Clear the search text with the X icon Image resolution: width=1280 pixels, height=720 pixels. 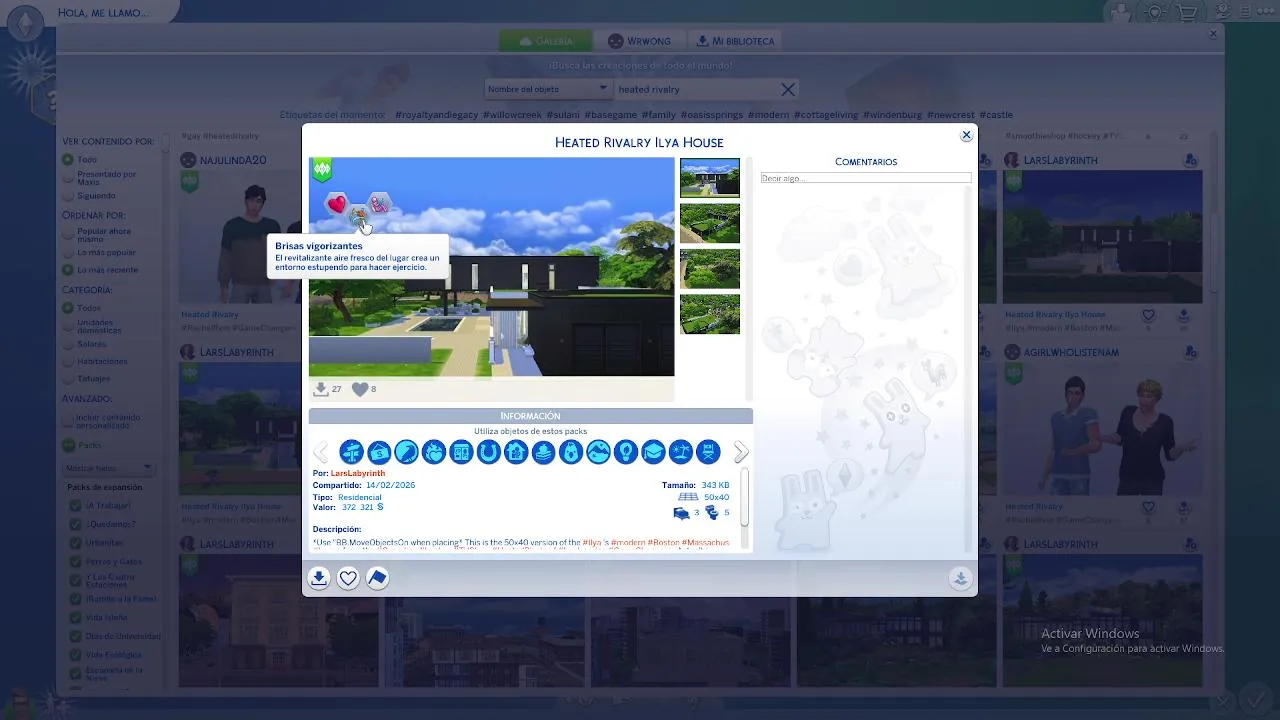click(x=788, y=89)
